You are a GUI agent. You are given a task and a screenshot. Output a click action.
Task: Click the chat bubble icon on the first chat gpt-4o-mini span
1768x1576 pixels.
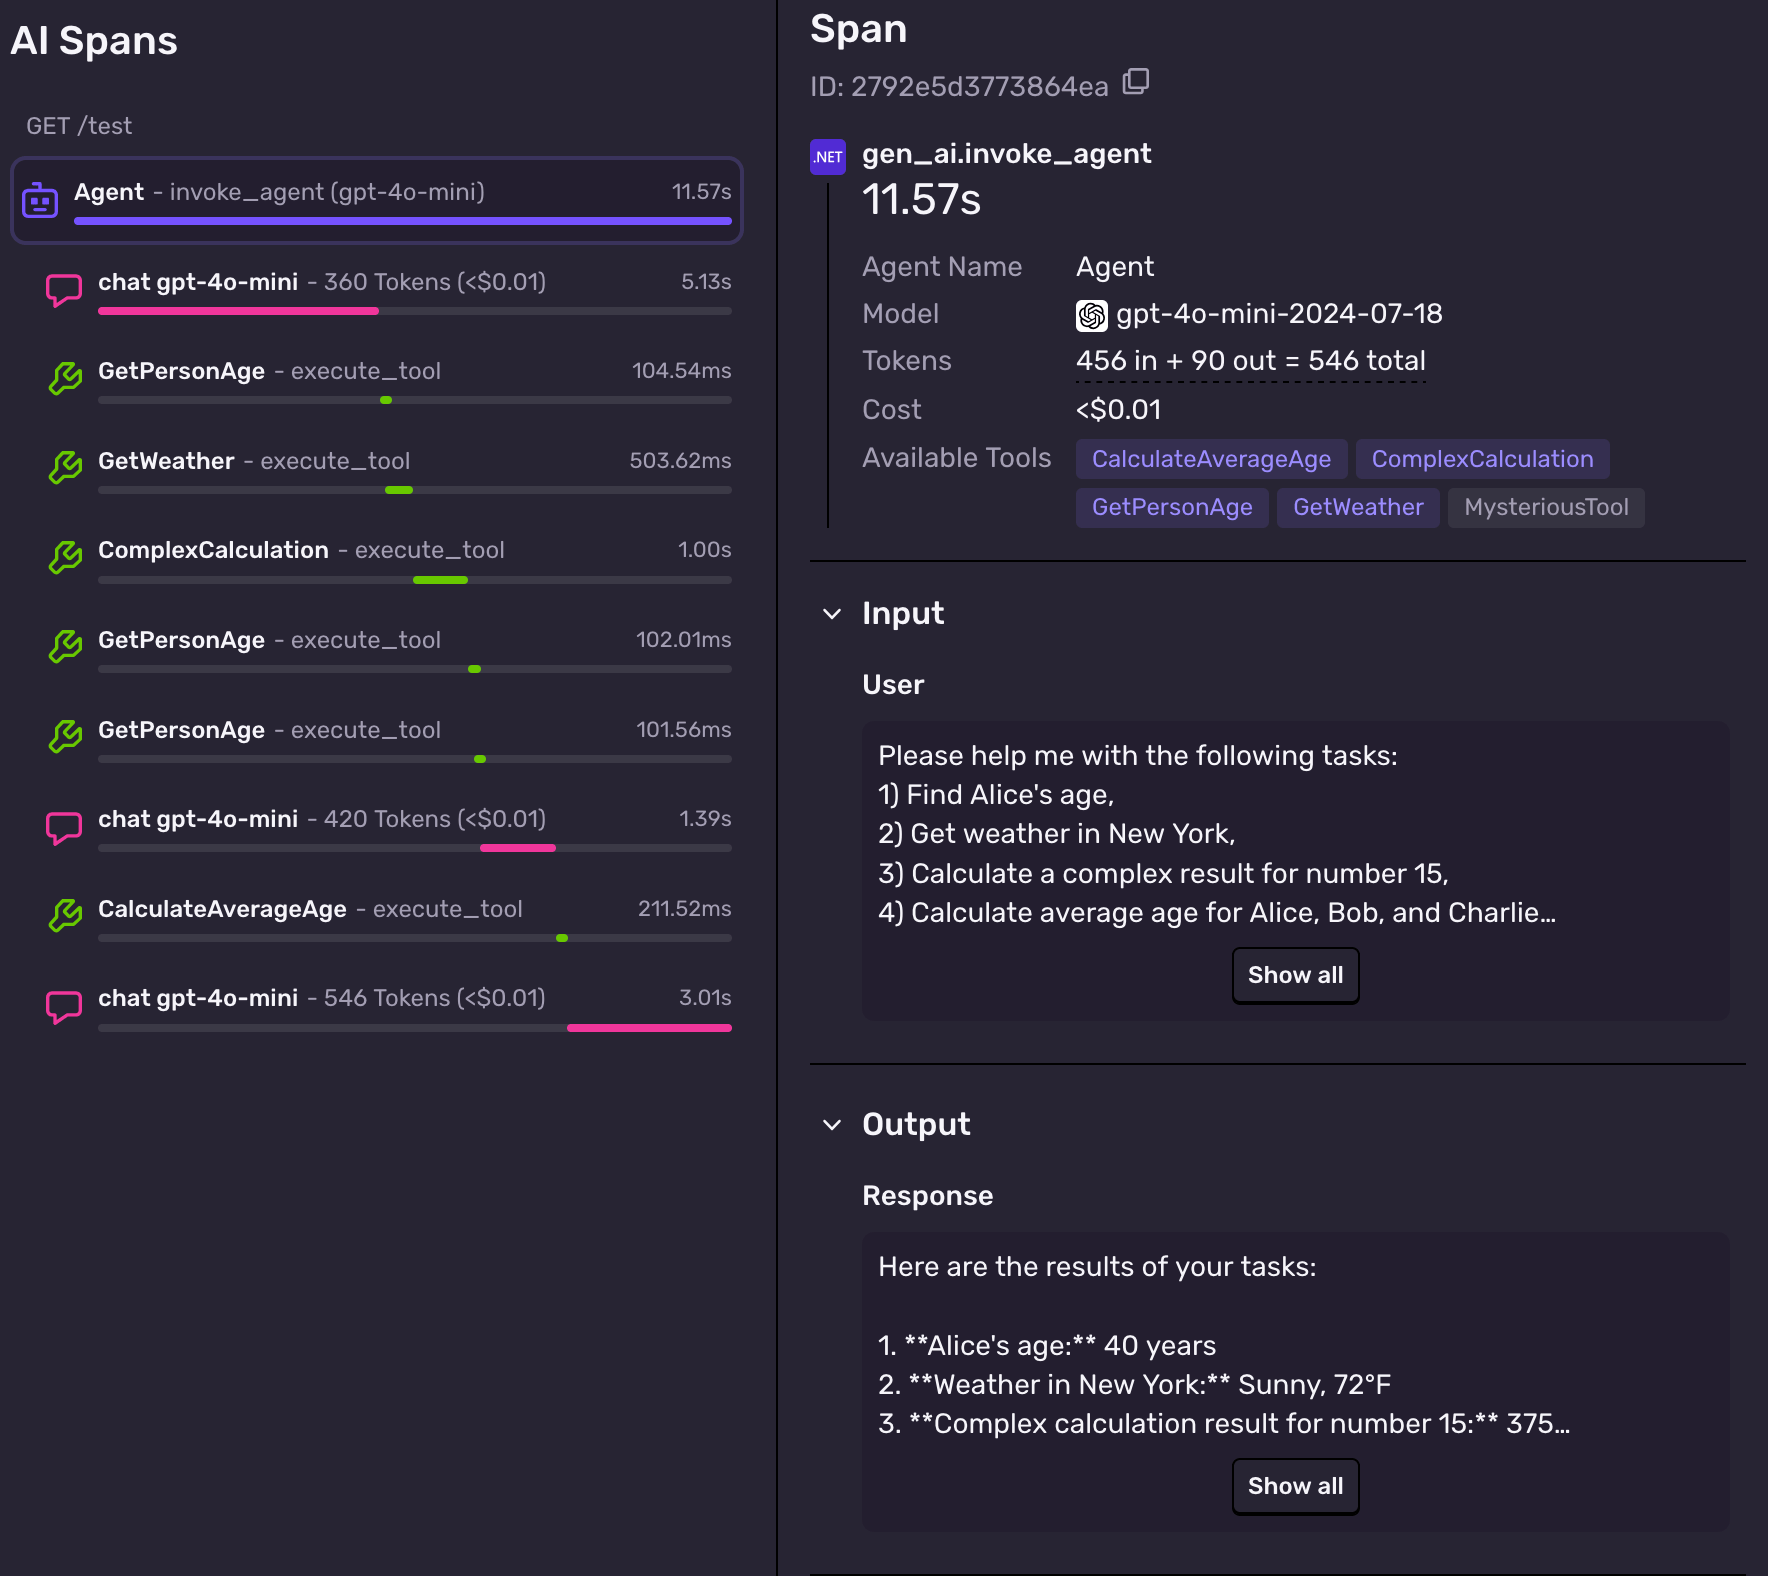pos(64,290)
